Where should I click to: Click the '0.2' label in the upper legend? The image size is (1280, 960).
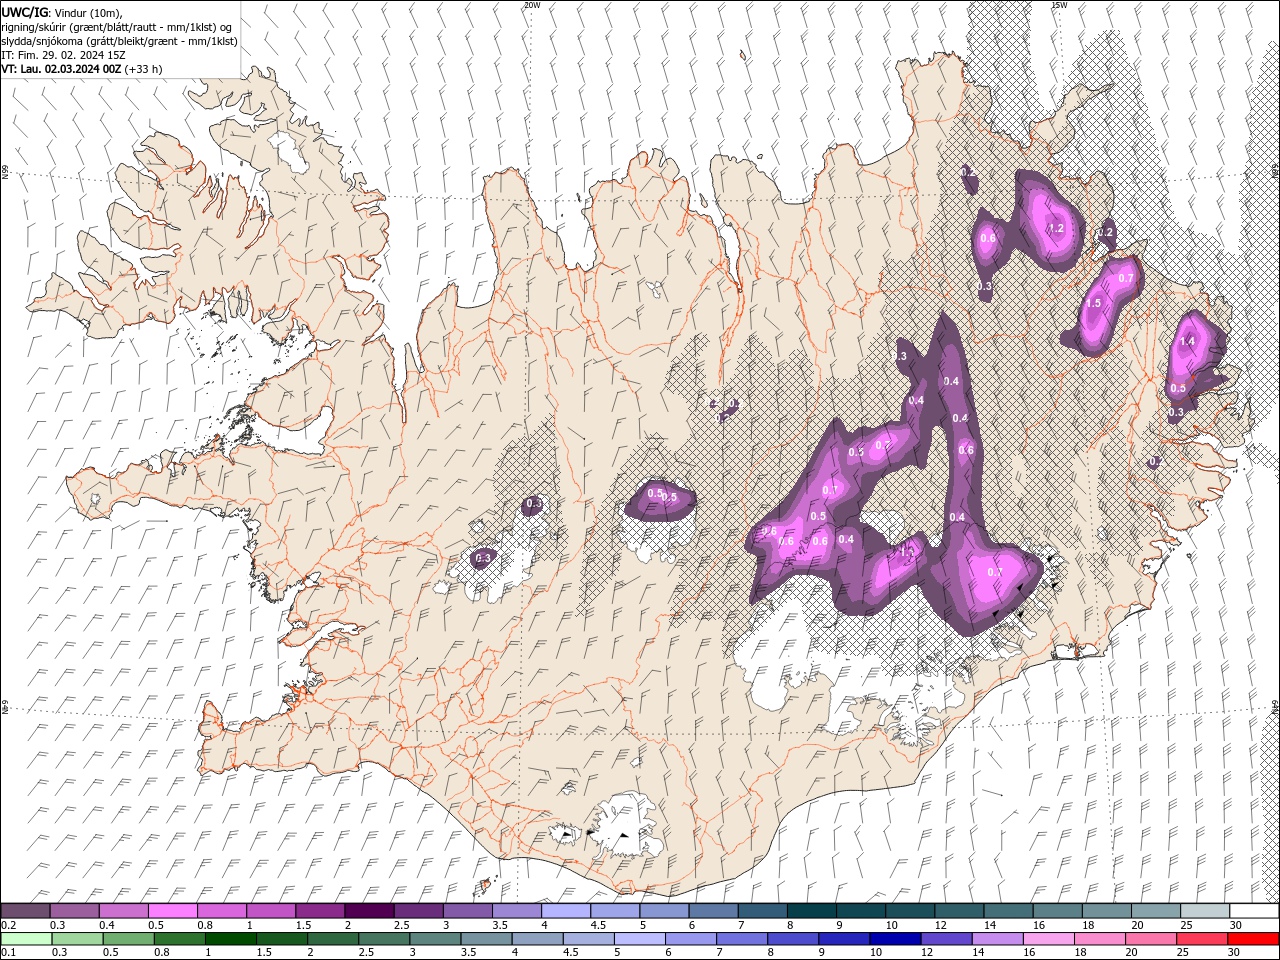coord(8,925)
